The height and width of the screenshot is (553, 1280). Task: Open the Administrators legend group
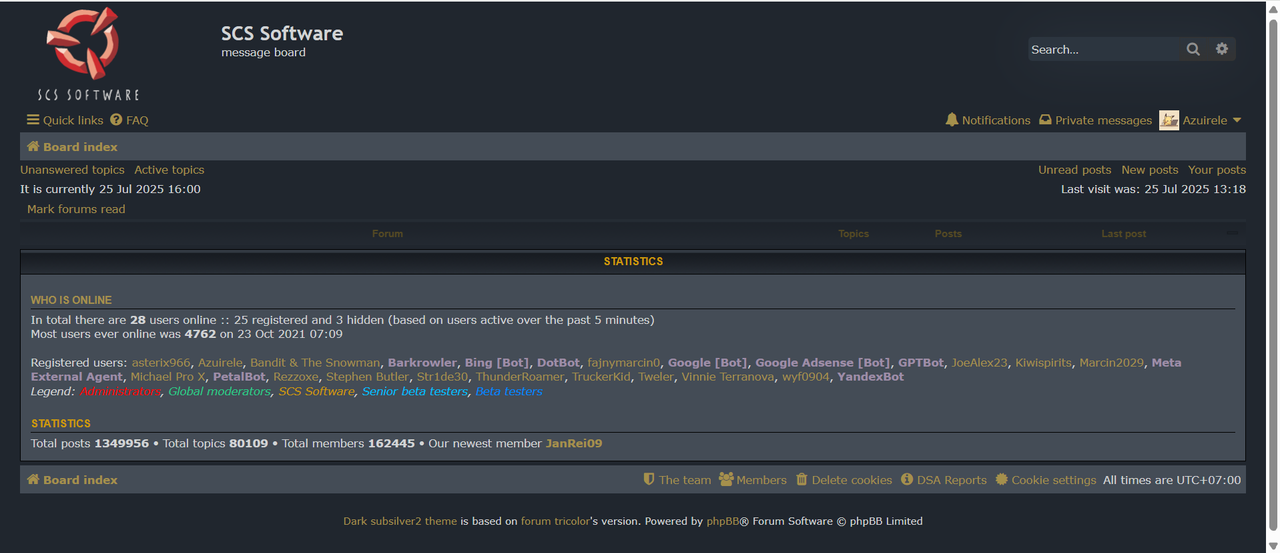click(120, 392)
